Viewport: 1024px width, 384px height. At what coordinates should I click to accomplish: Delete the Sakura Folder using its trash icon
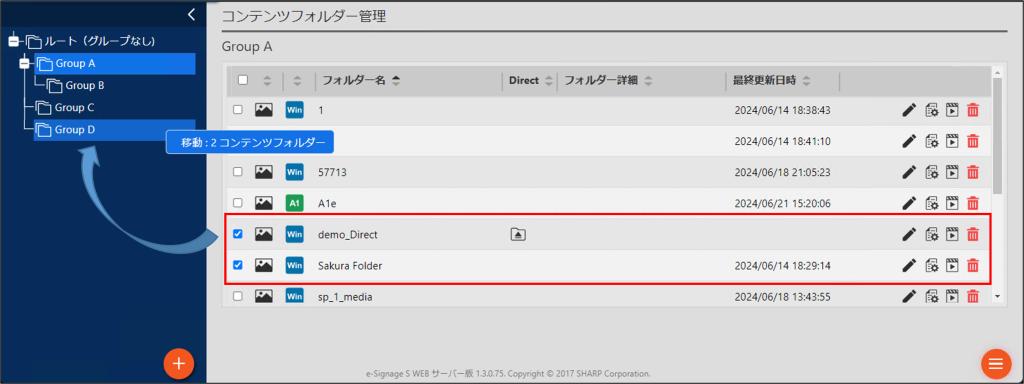pyautogui.click(x=972, y=265)
